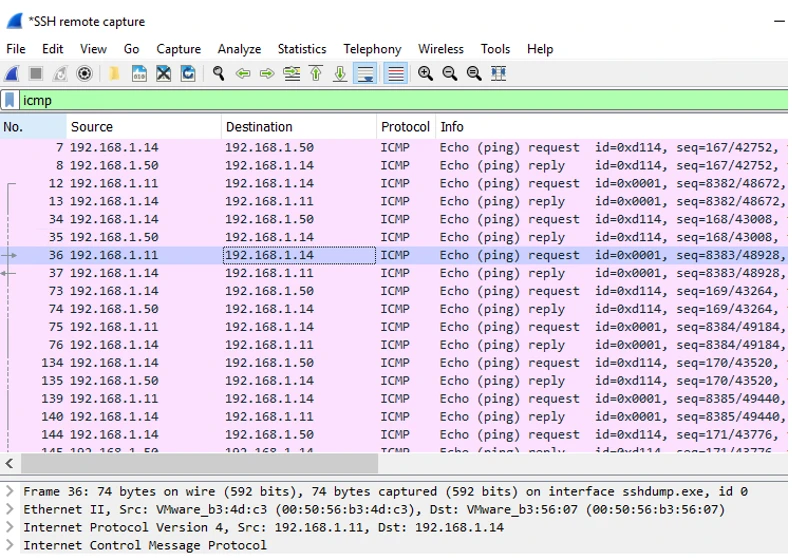Zoom in on packet list text
Image resolution: width=792 pixels, height=558 pixels.
pyautogui.click(x=426, y=74)
